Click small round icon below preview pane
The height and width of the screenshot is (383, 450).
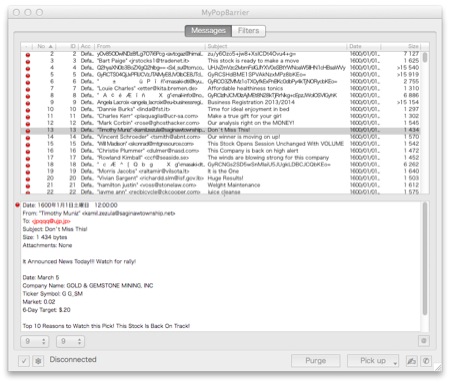pos(424,341)
